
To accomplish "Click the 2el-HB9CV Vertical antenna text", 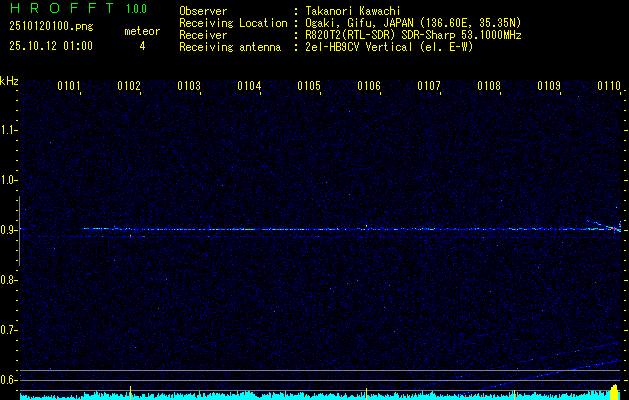I will pyautogui.click(x=389, y=47).
